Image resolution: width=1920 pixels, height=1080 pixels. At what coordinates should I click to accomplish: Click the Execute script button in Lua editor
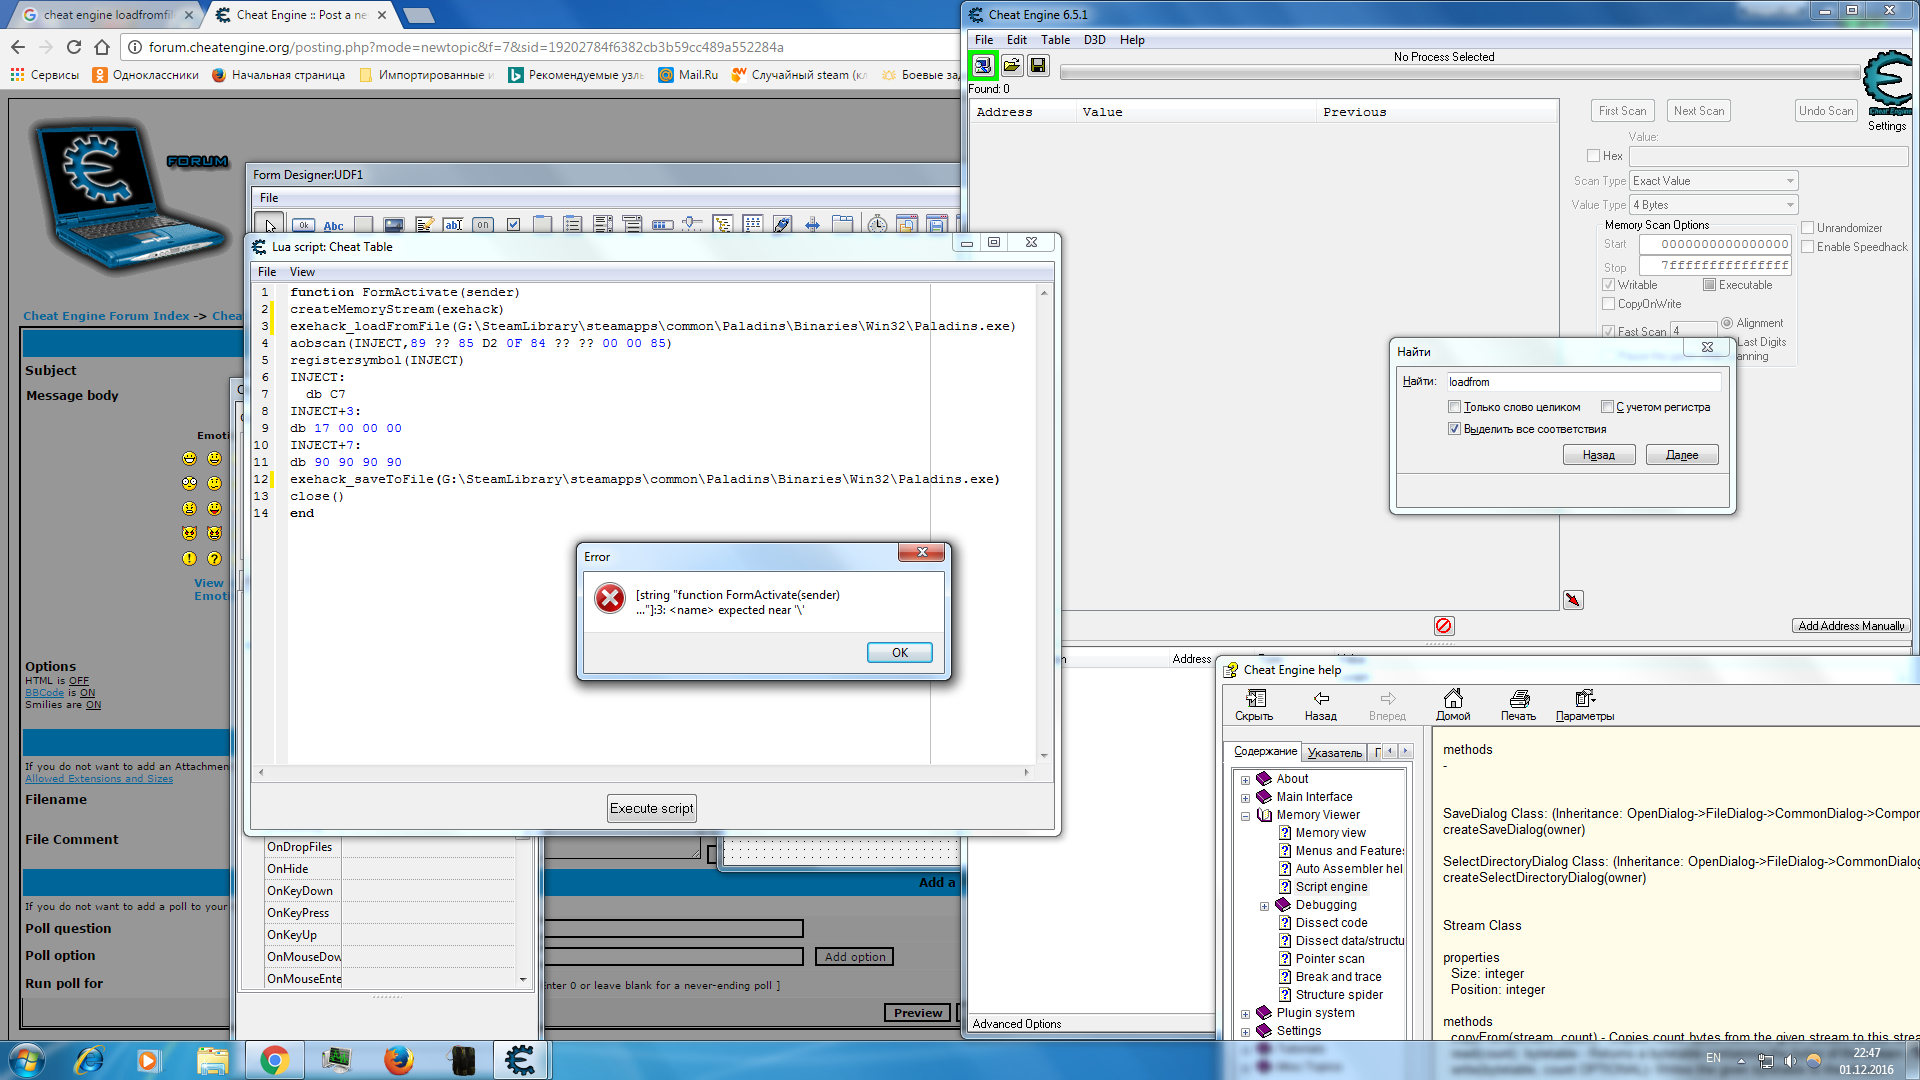[651, 808]
